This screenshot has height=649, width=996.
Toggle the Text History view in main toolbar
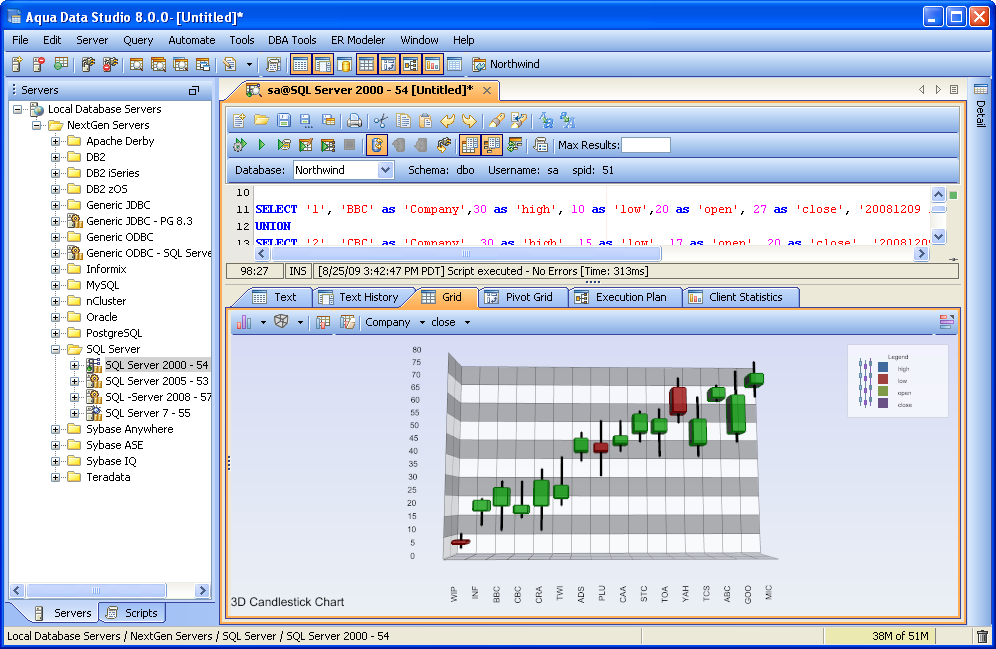tap(323, 64)
